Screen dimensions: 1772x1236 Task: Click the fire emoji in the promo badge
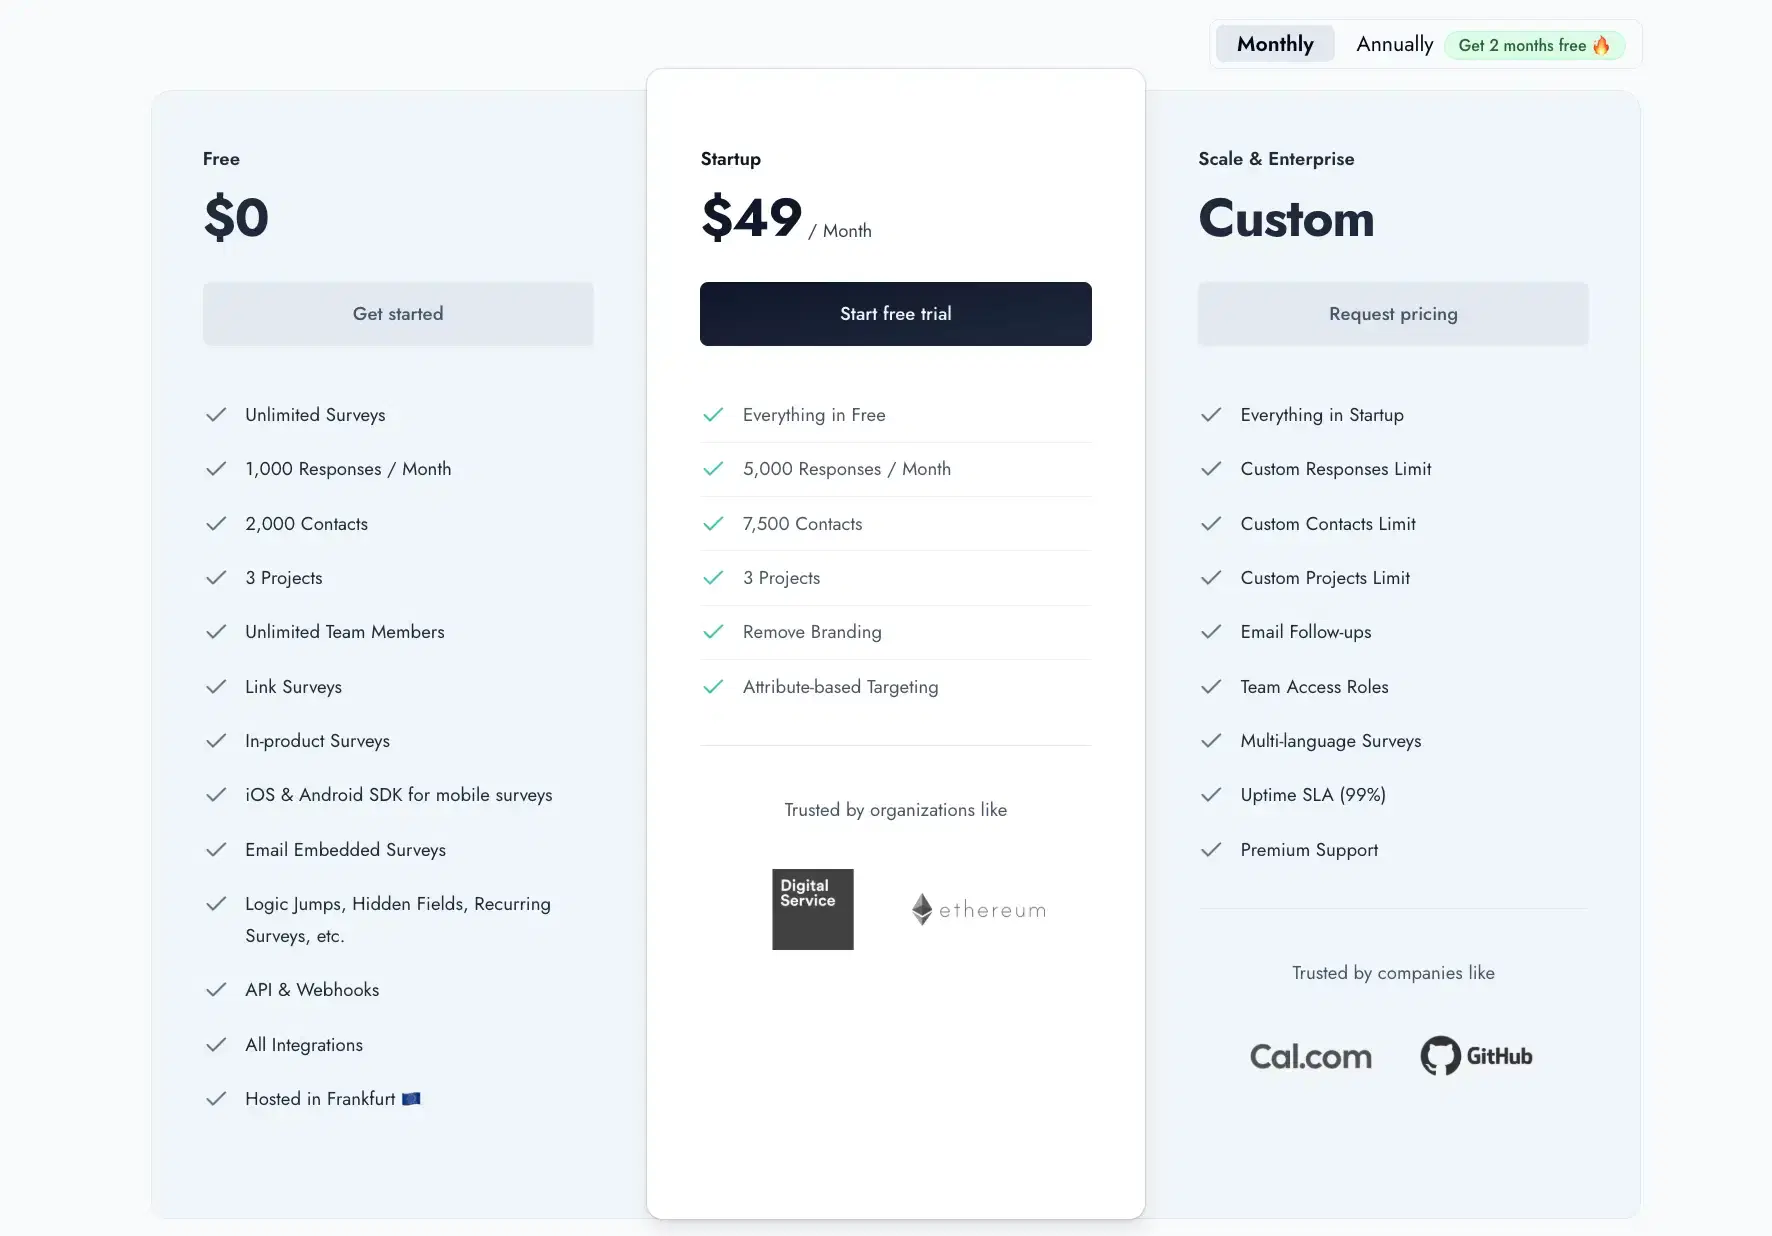click(1602, 45)
